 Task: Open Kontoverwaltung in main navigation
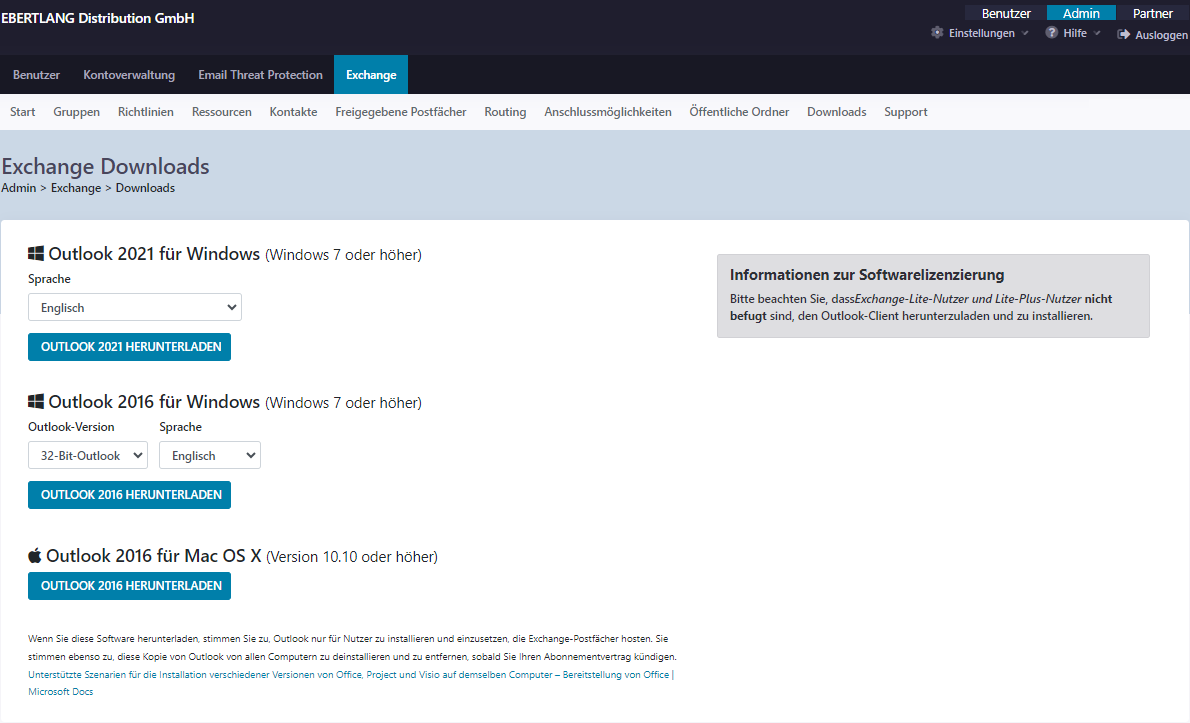(129, 74)
